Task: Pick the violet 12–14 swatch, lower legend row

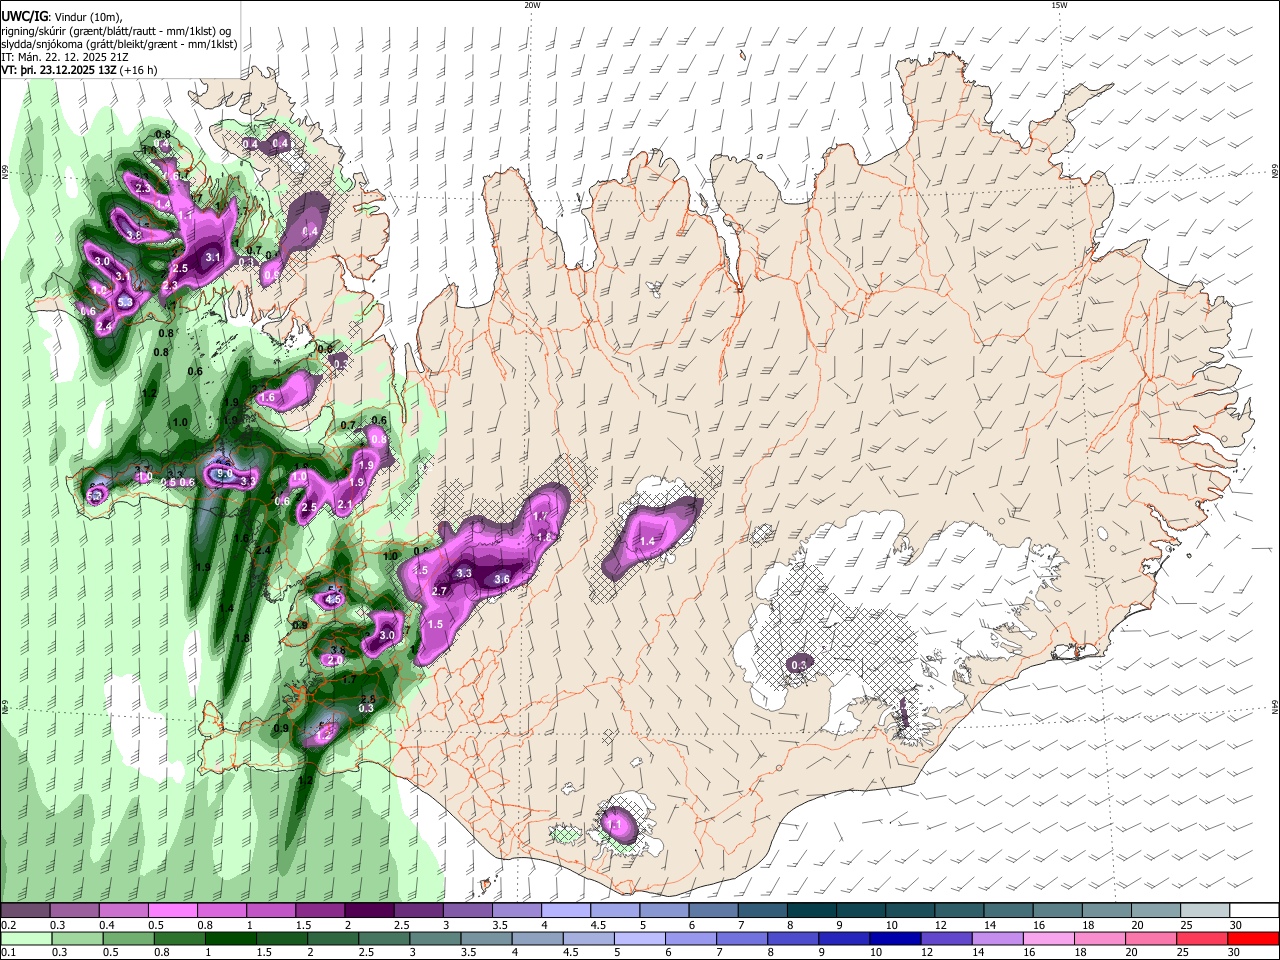Action: pos(946,939)
